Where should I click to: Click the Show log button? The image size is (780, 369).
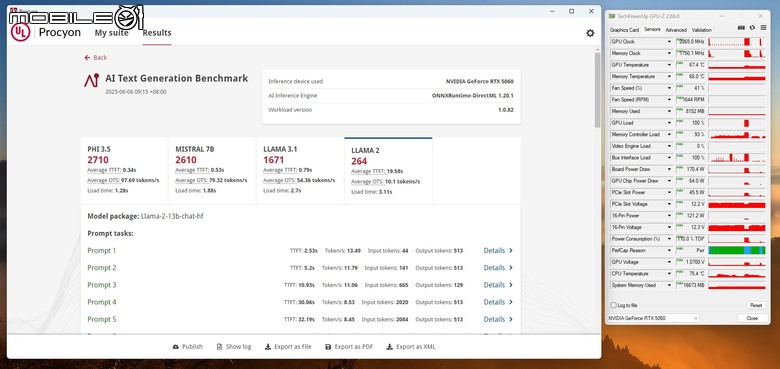click(x=234, y=347)
